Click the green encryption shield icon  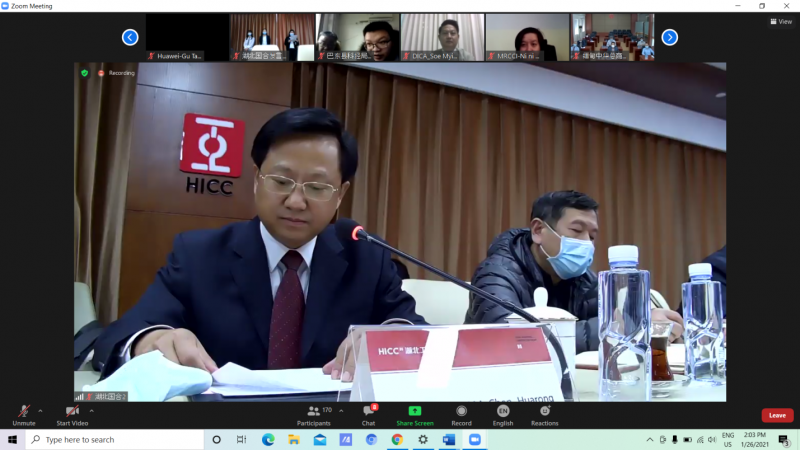pos(85,73)
